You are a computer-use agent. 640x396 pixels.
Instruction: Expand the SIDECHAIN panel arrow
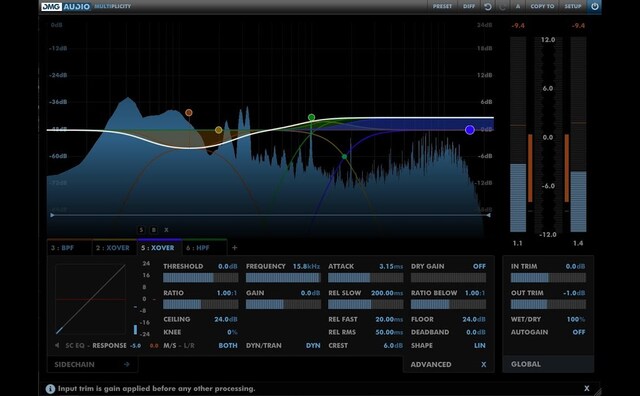[127, 364]
